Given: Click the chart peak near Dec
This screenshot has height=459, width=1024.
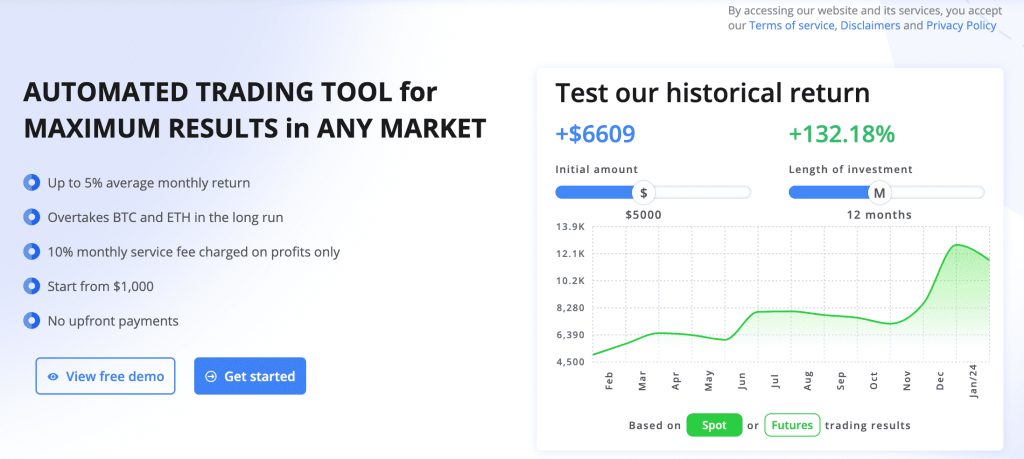Looking at the screenshot, I should [958, 244].
